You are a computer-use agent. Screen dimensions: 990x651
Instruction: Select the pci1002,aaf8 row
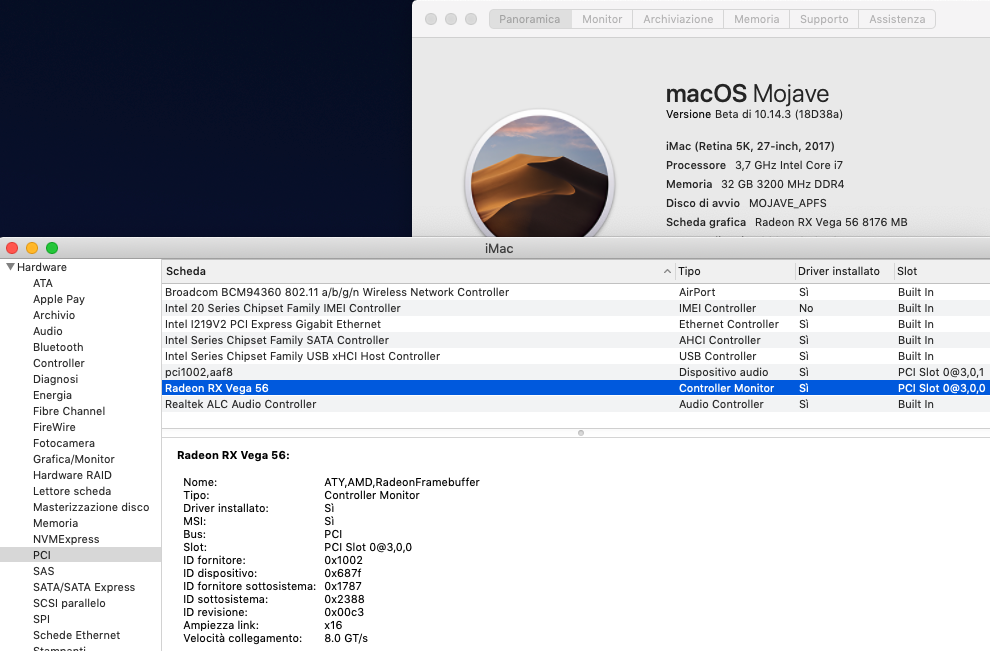576,372
